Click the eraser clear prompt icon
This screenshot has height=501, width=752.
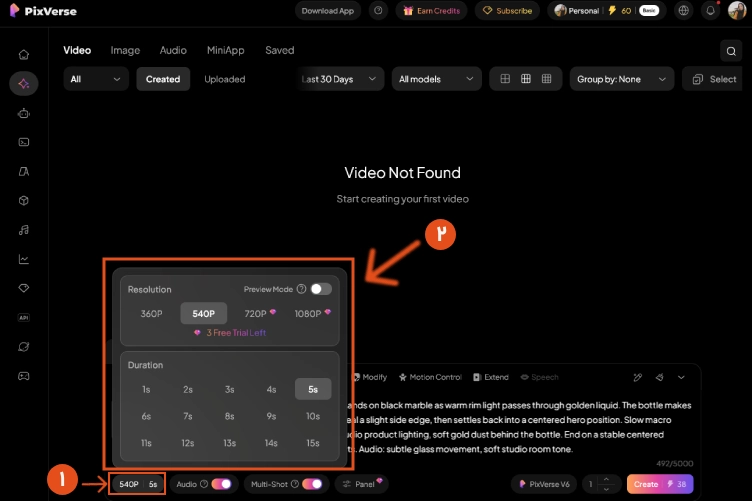pyautogui.click(x=659, y=377)
